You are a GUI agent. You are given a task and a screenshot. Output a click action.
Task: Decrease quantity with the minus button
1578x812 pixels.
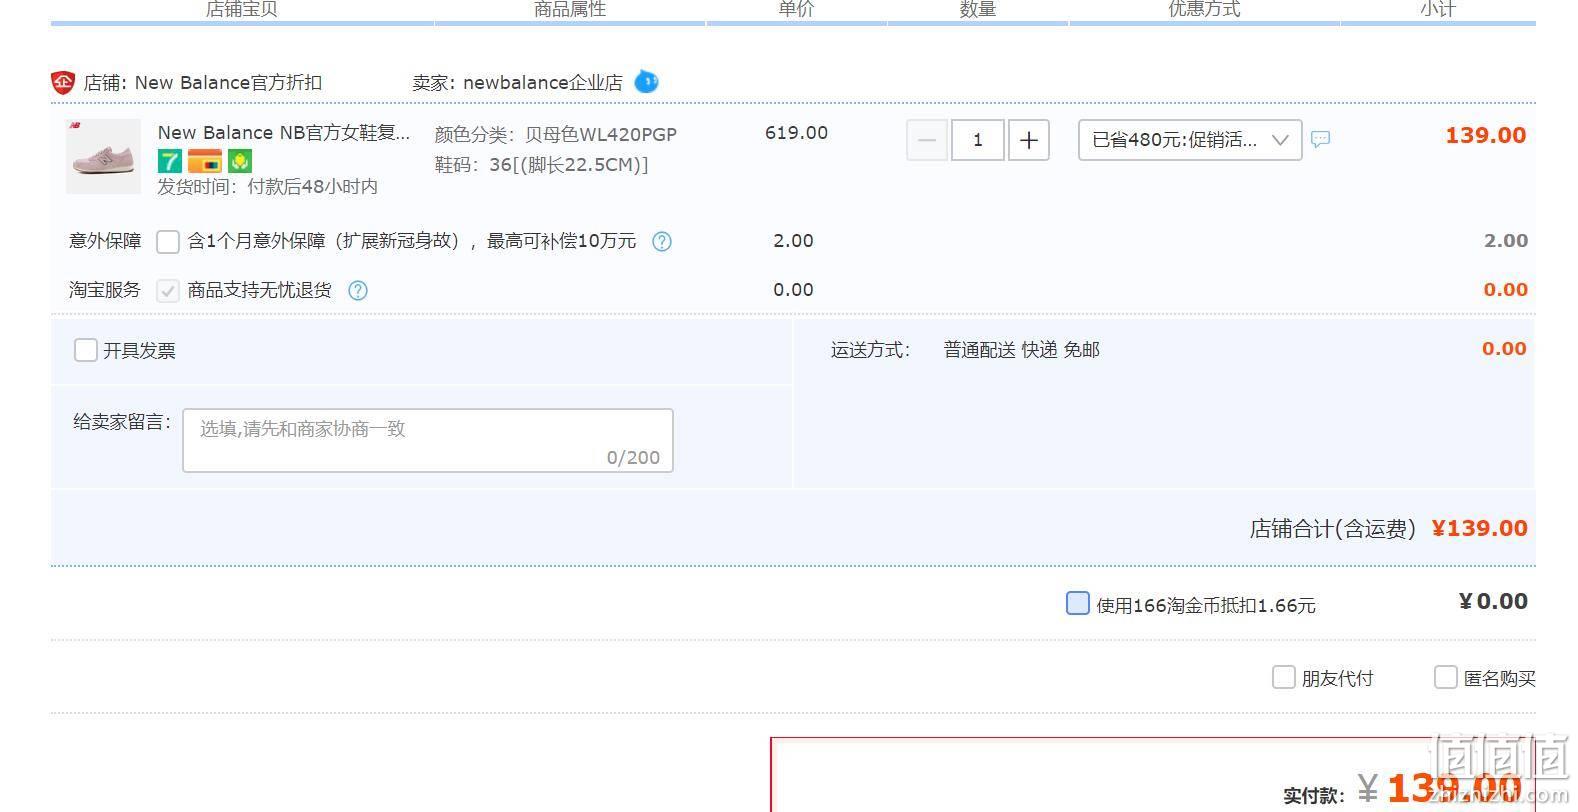[927, 140]
